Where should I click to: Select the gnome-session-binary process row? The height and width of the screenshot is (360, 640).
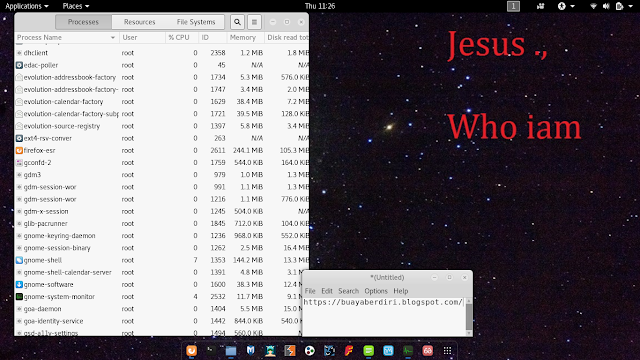click(162, 248)
